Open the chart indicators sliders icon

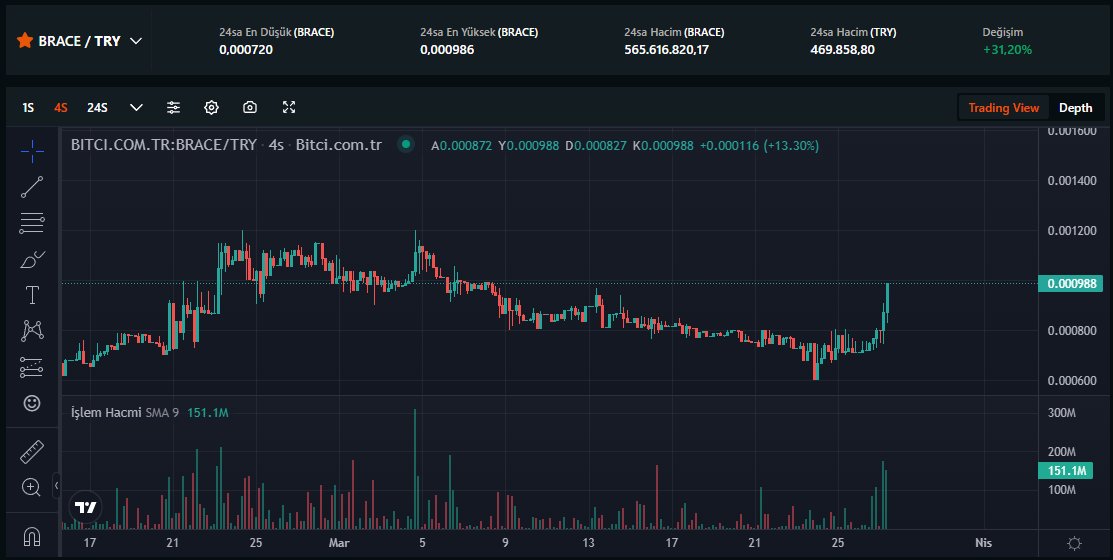(x=173, y=107)
